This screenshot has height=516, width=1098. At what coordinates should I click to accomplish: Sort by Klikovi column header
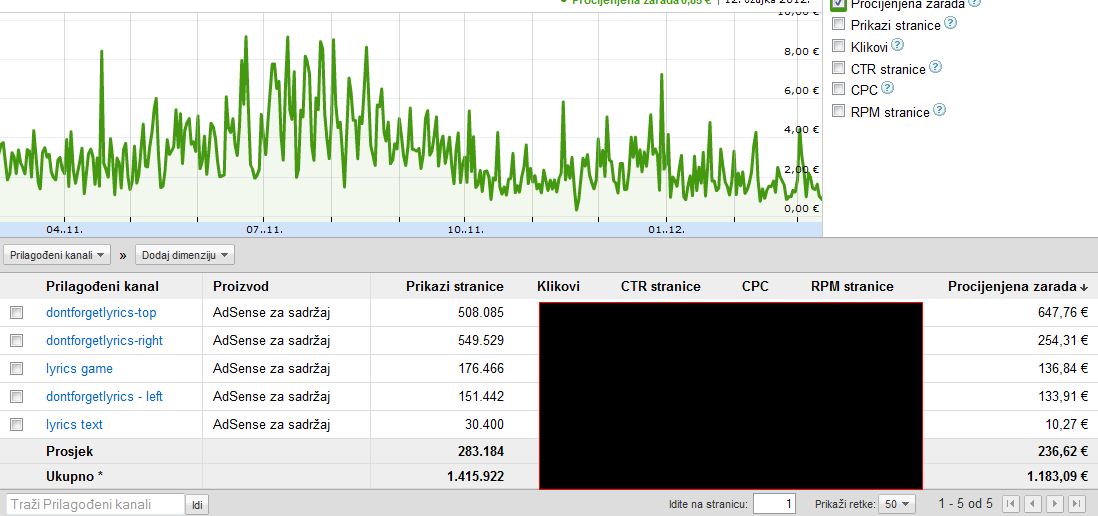click(x=558, y=286)
